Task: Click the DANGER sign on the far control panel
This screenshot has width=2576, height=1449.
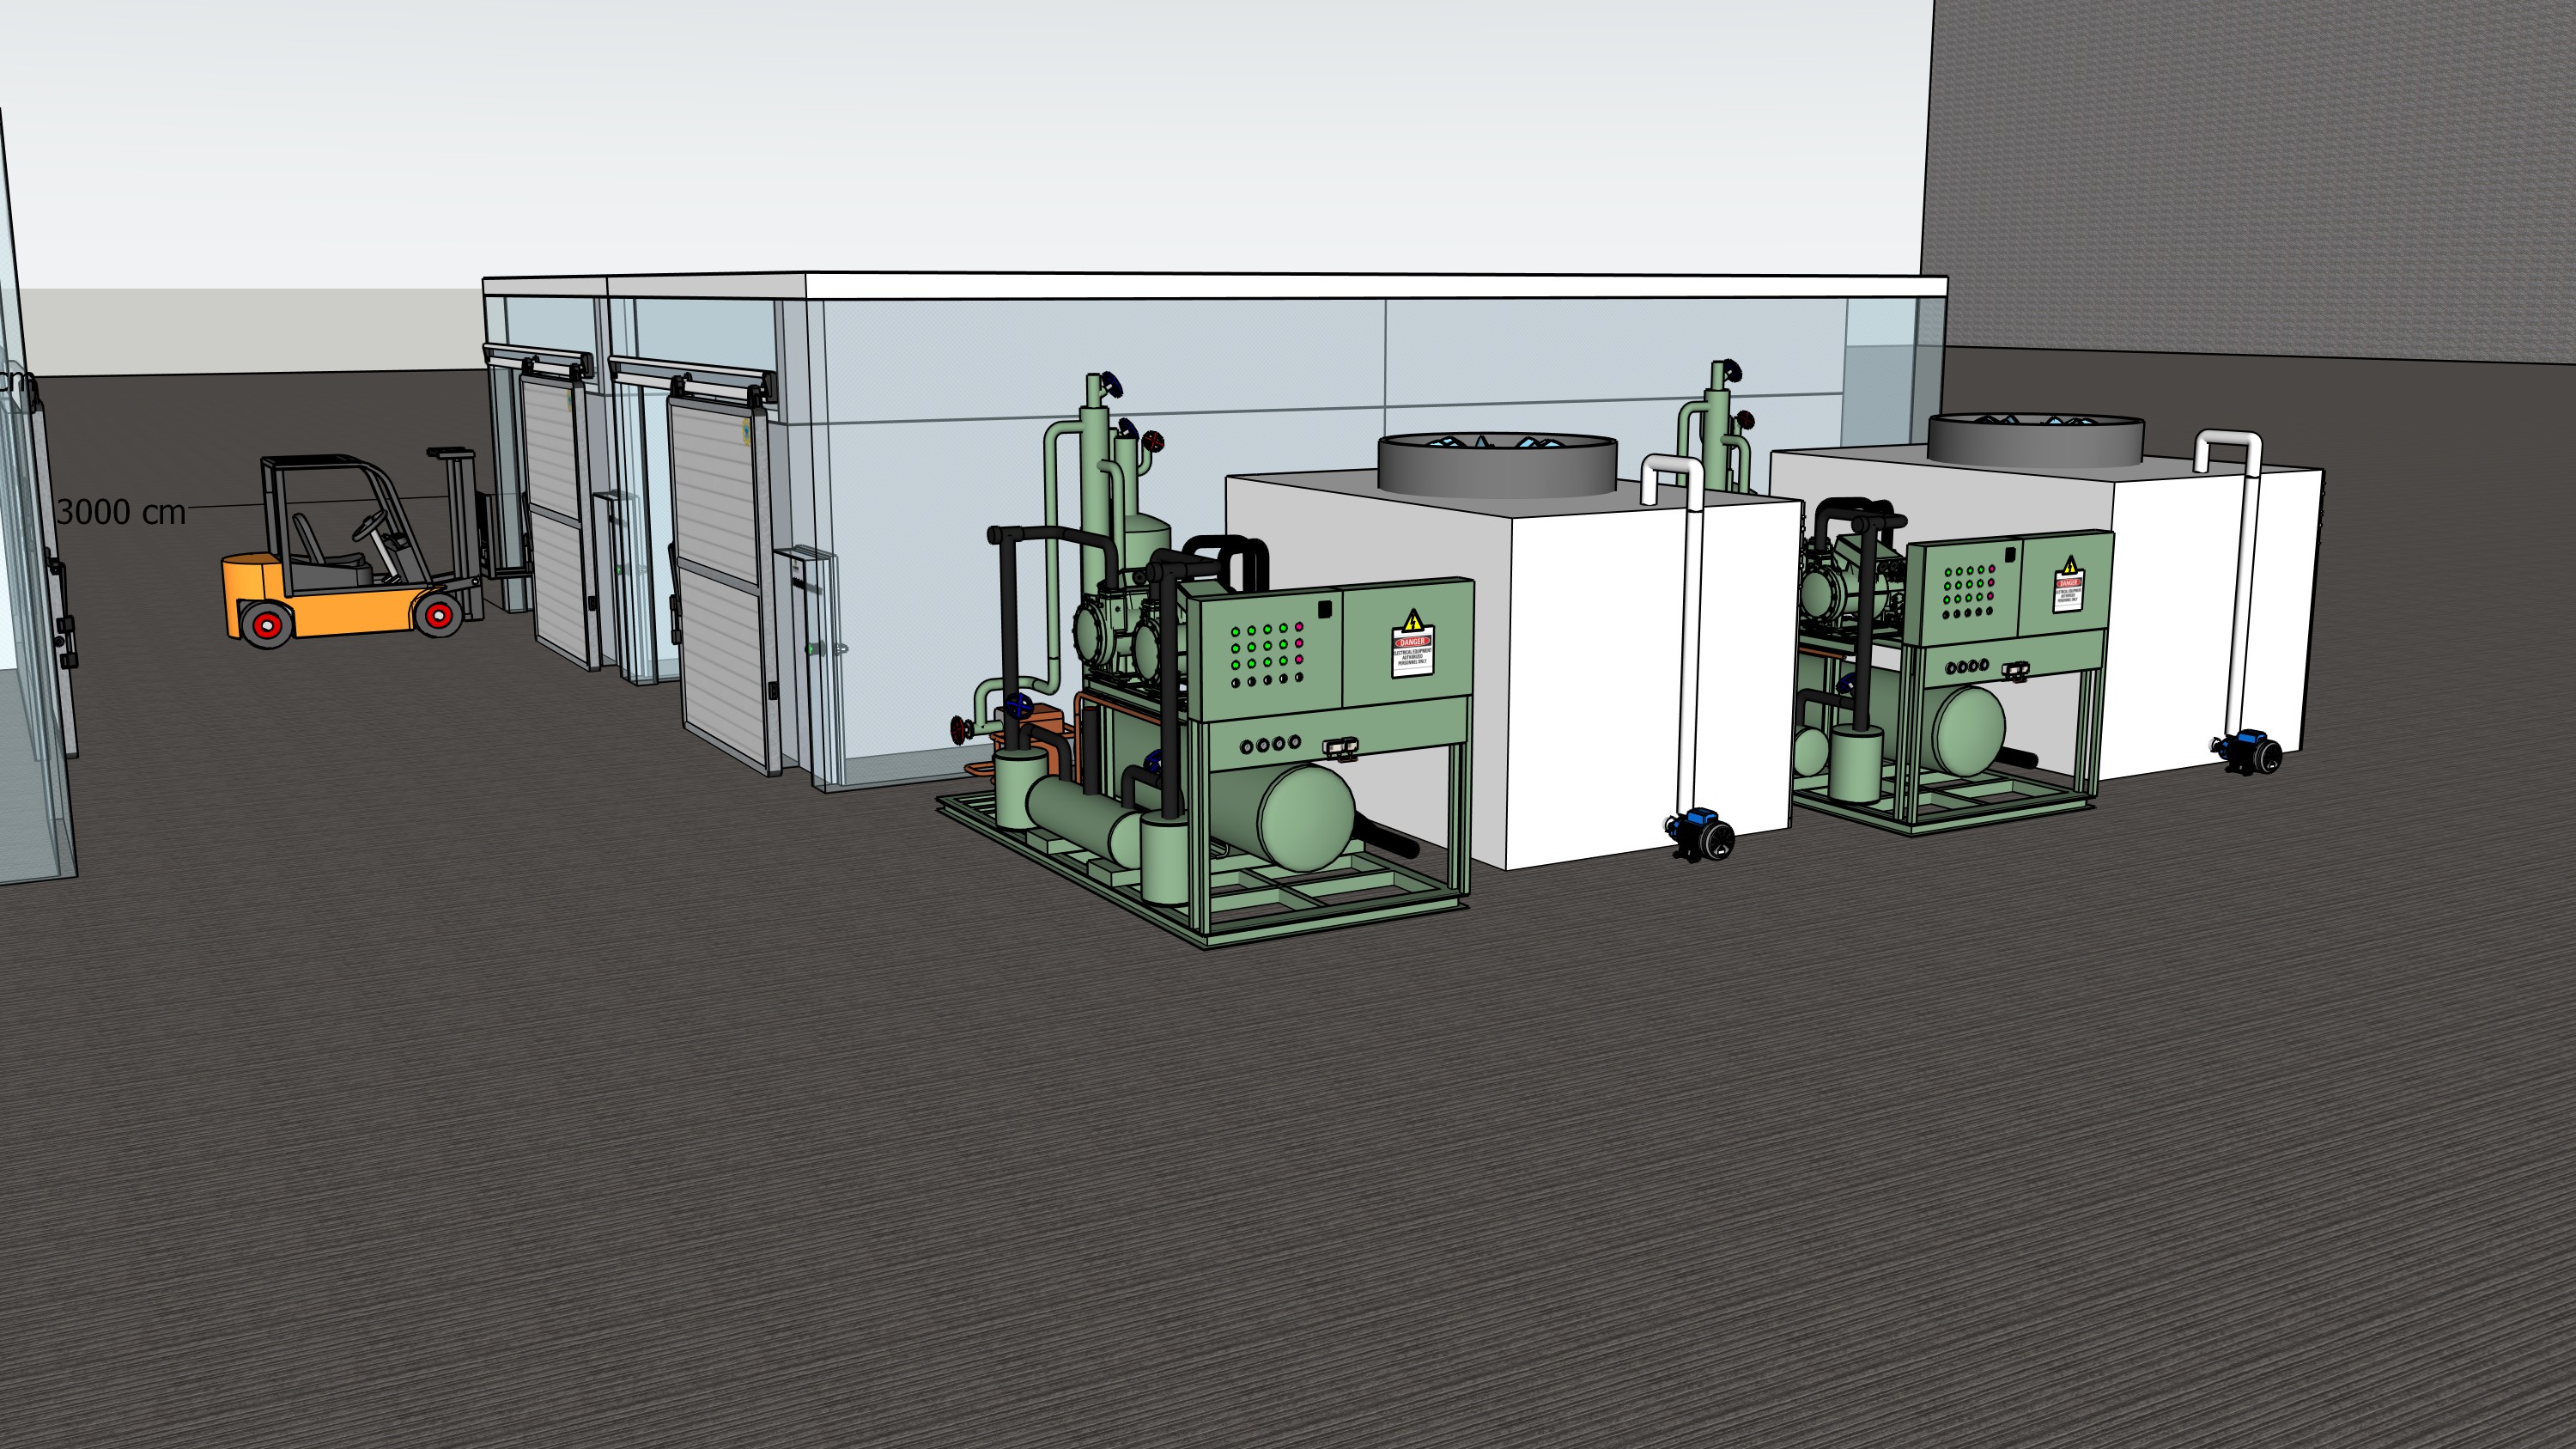Action: pyautogui.click(x=2068, y=585)
